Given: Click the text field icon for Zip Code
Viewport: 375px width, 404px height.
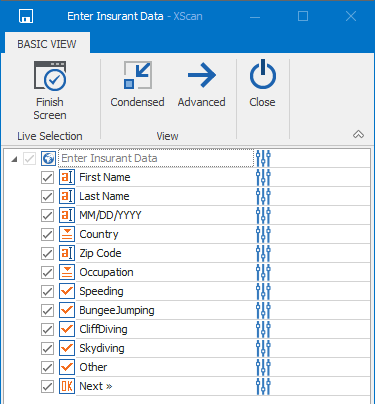Looking at the screenshot, I should click(x=67, y=253).
